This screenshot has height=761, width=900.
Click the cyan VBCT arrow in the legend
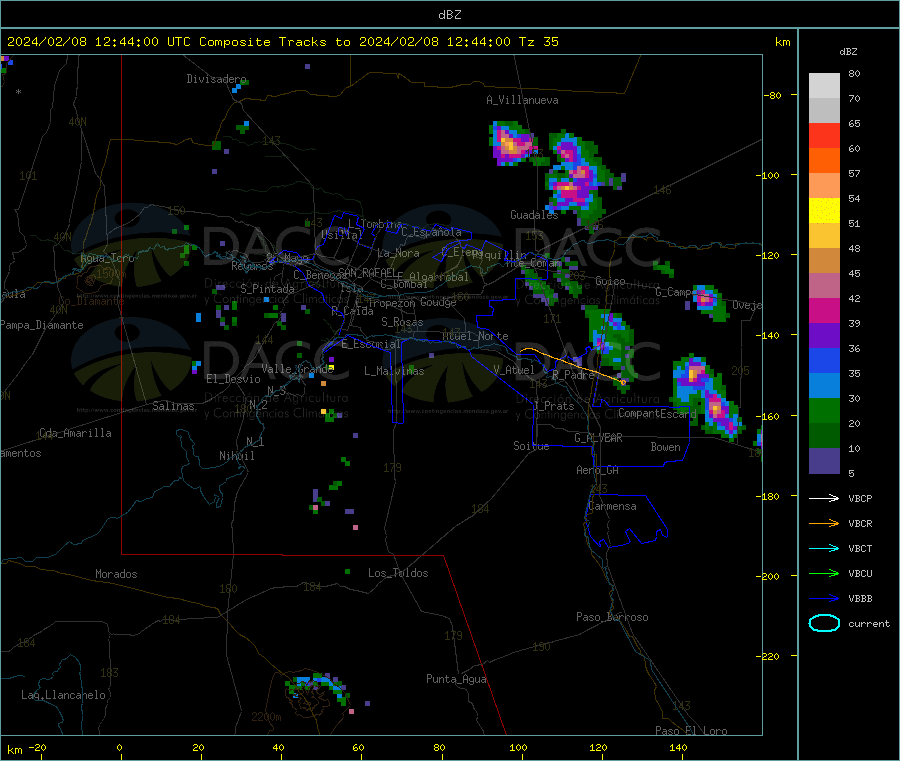pos(824,549)
